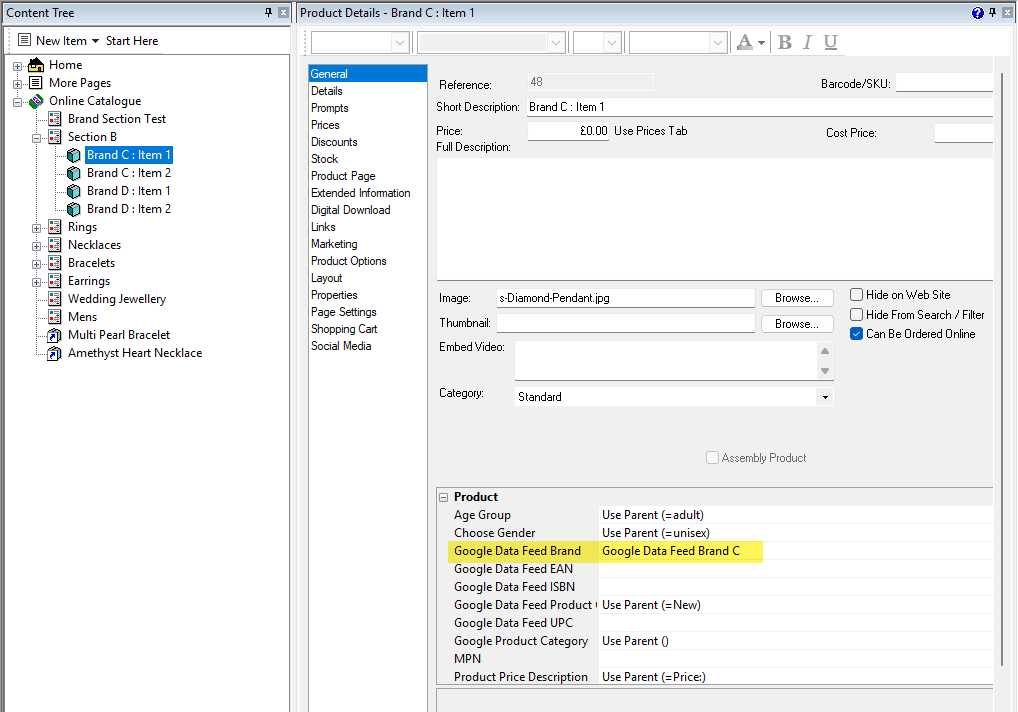Enable Hide on Web Site checkbox
Image resolution: width=1018 pixels, height=712 pixels.
[856, 295]
